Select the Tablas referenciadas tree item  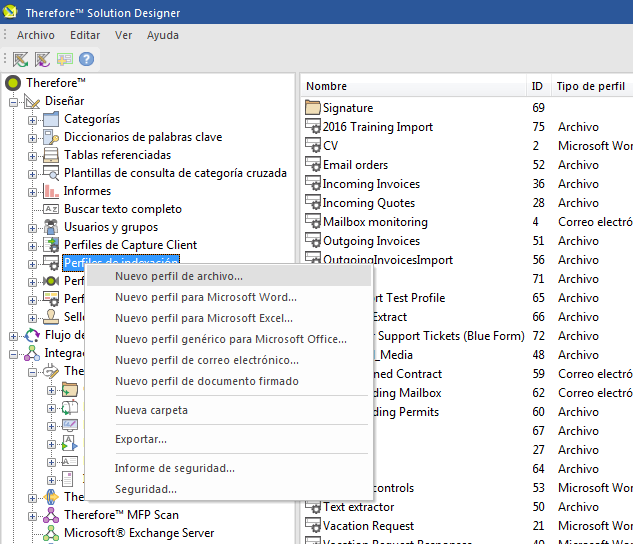[117, 155]
